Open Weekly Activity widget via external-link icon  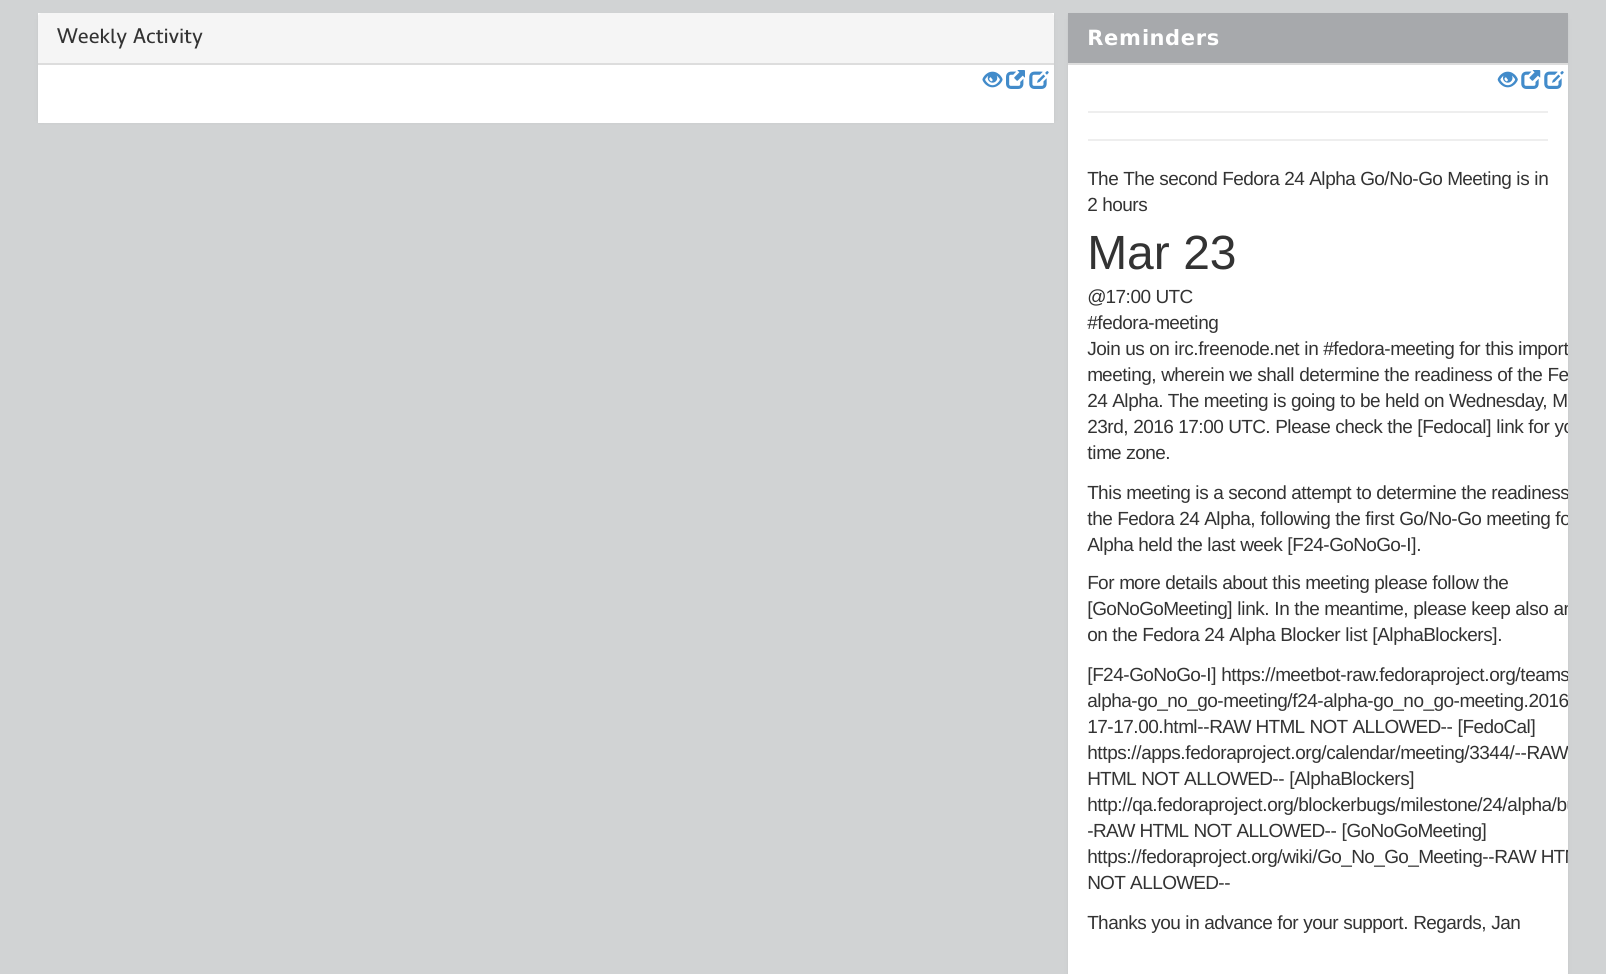tap(1015, 80)
